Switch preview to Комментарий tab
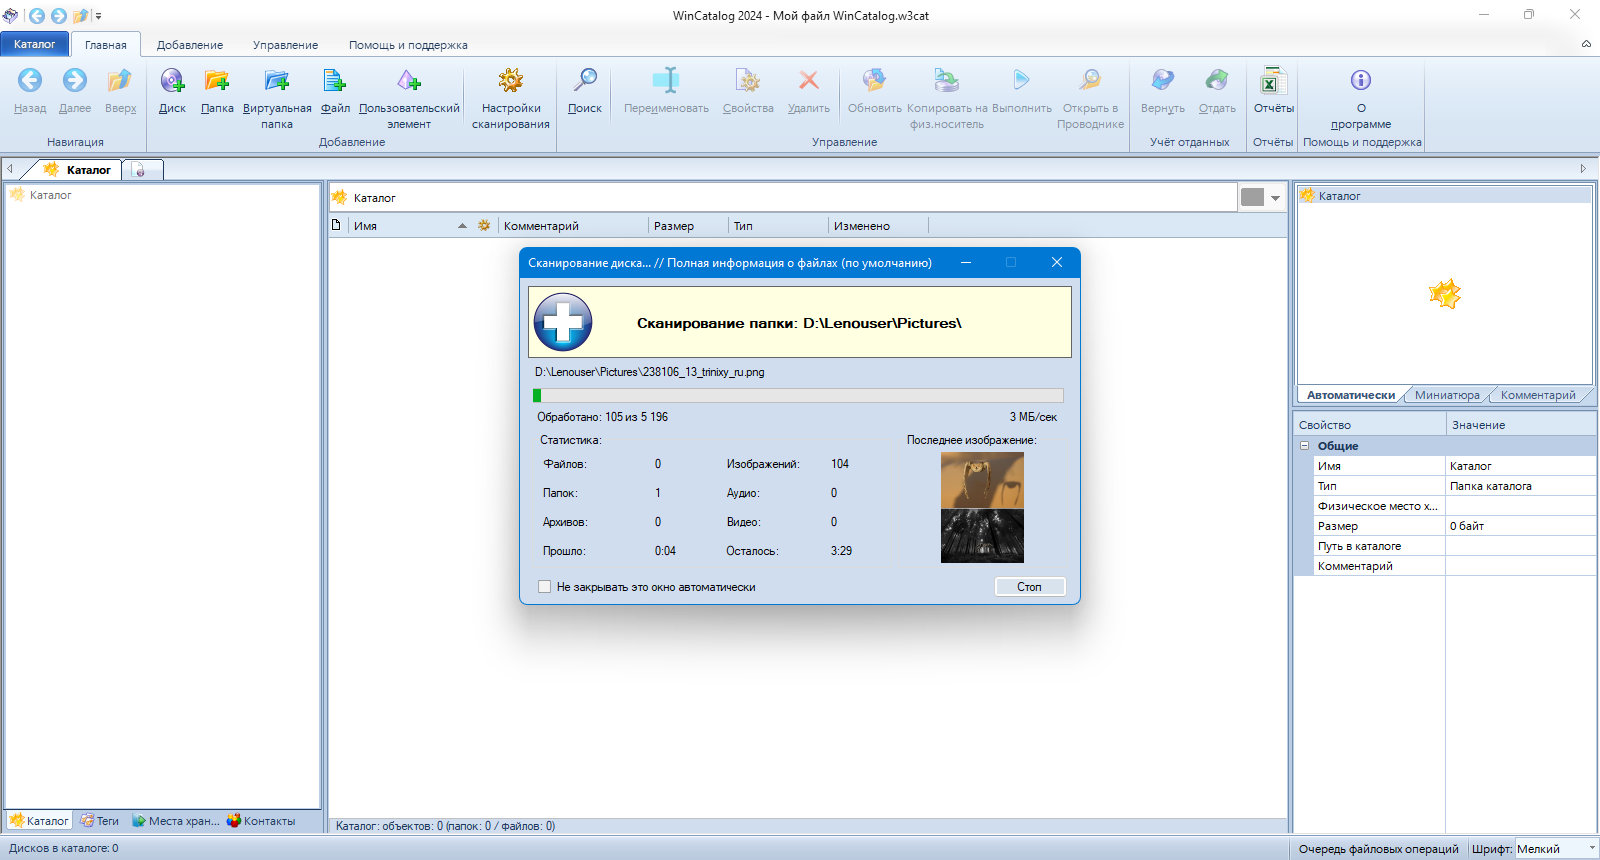This screenshot has height=860, width=1600. click(1537, 395)
